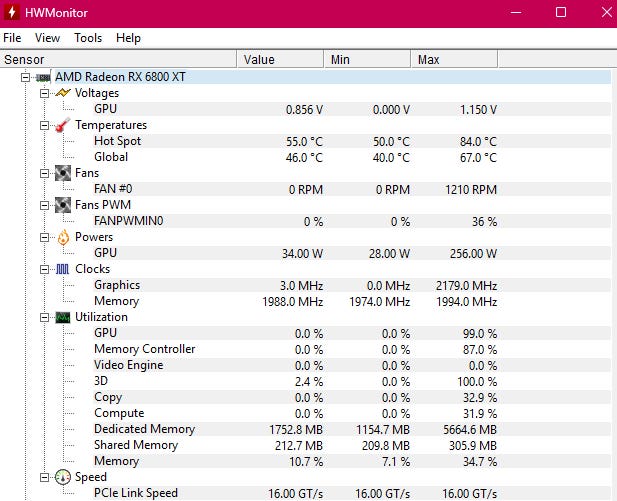Image resolution: width=617 pixels, height=501 pixels.
Task: Collapse the AMD Radeon RX 6800 XT node
Action: (x=25, y=77)
